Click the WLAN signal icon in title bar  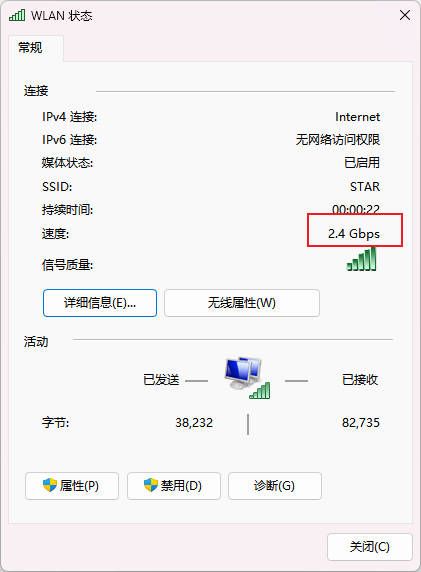point(17,15)
